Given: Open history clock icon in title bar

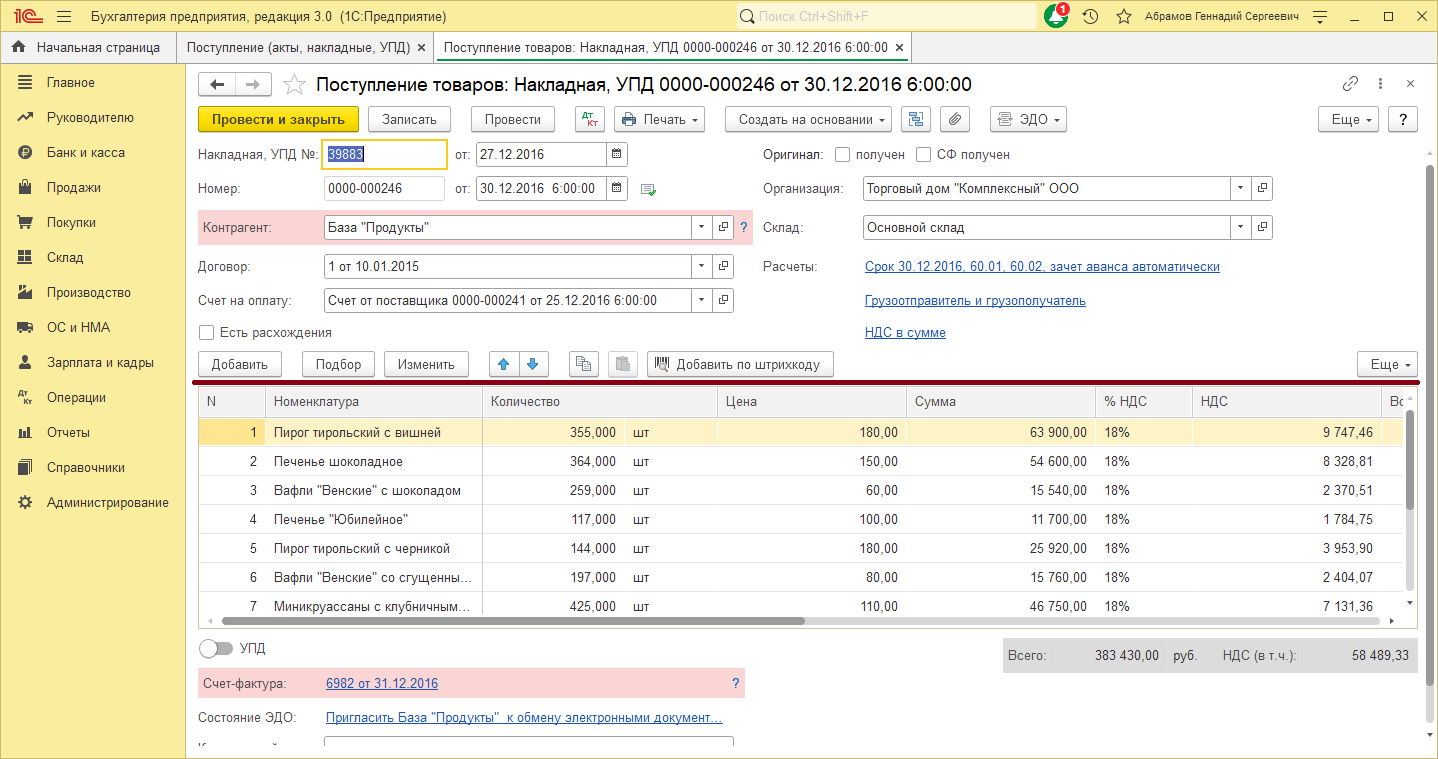Looking at the screenshot, I should [1091, 17].
